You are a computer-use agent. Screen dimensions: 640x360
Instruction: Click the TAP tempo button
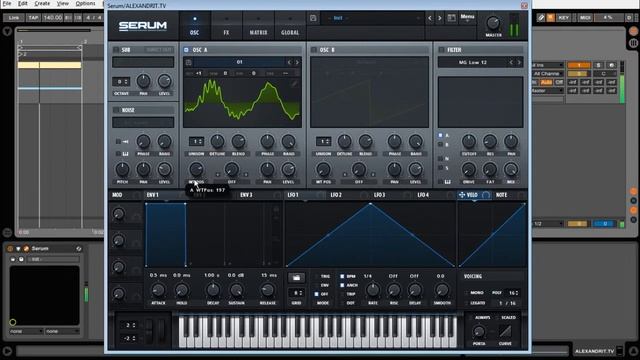[33, 18]
